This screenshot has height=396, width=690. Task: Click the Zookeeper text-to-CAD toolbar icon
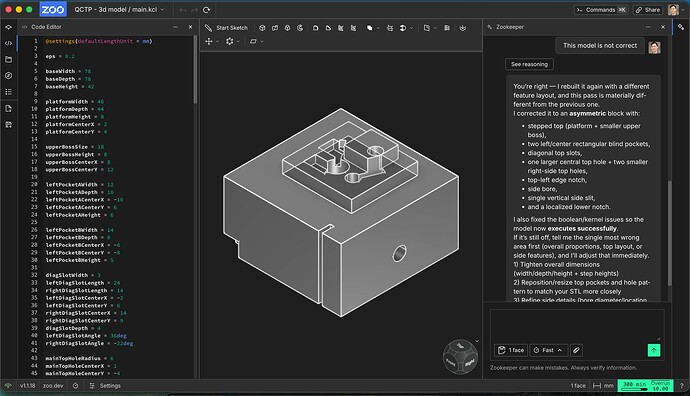[x=462, y=28]
